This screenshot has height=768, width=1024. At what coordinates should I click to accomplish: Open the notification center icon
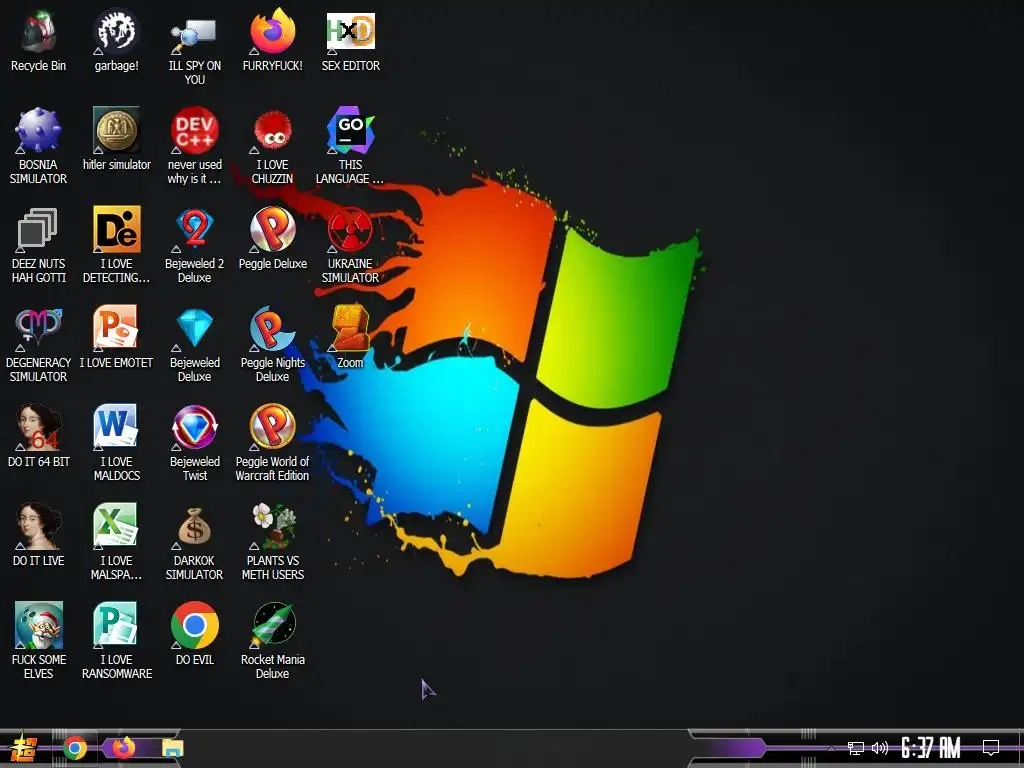pyautogui.click(x=991, y=748)
